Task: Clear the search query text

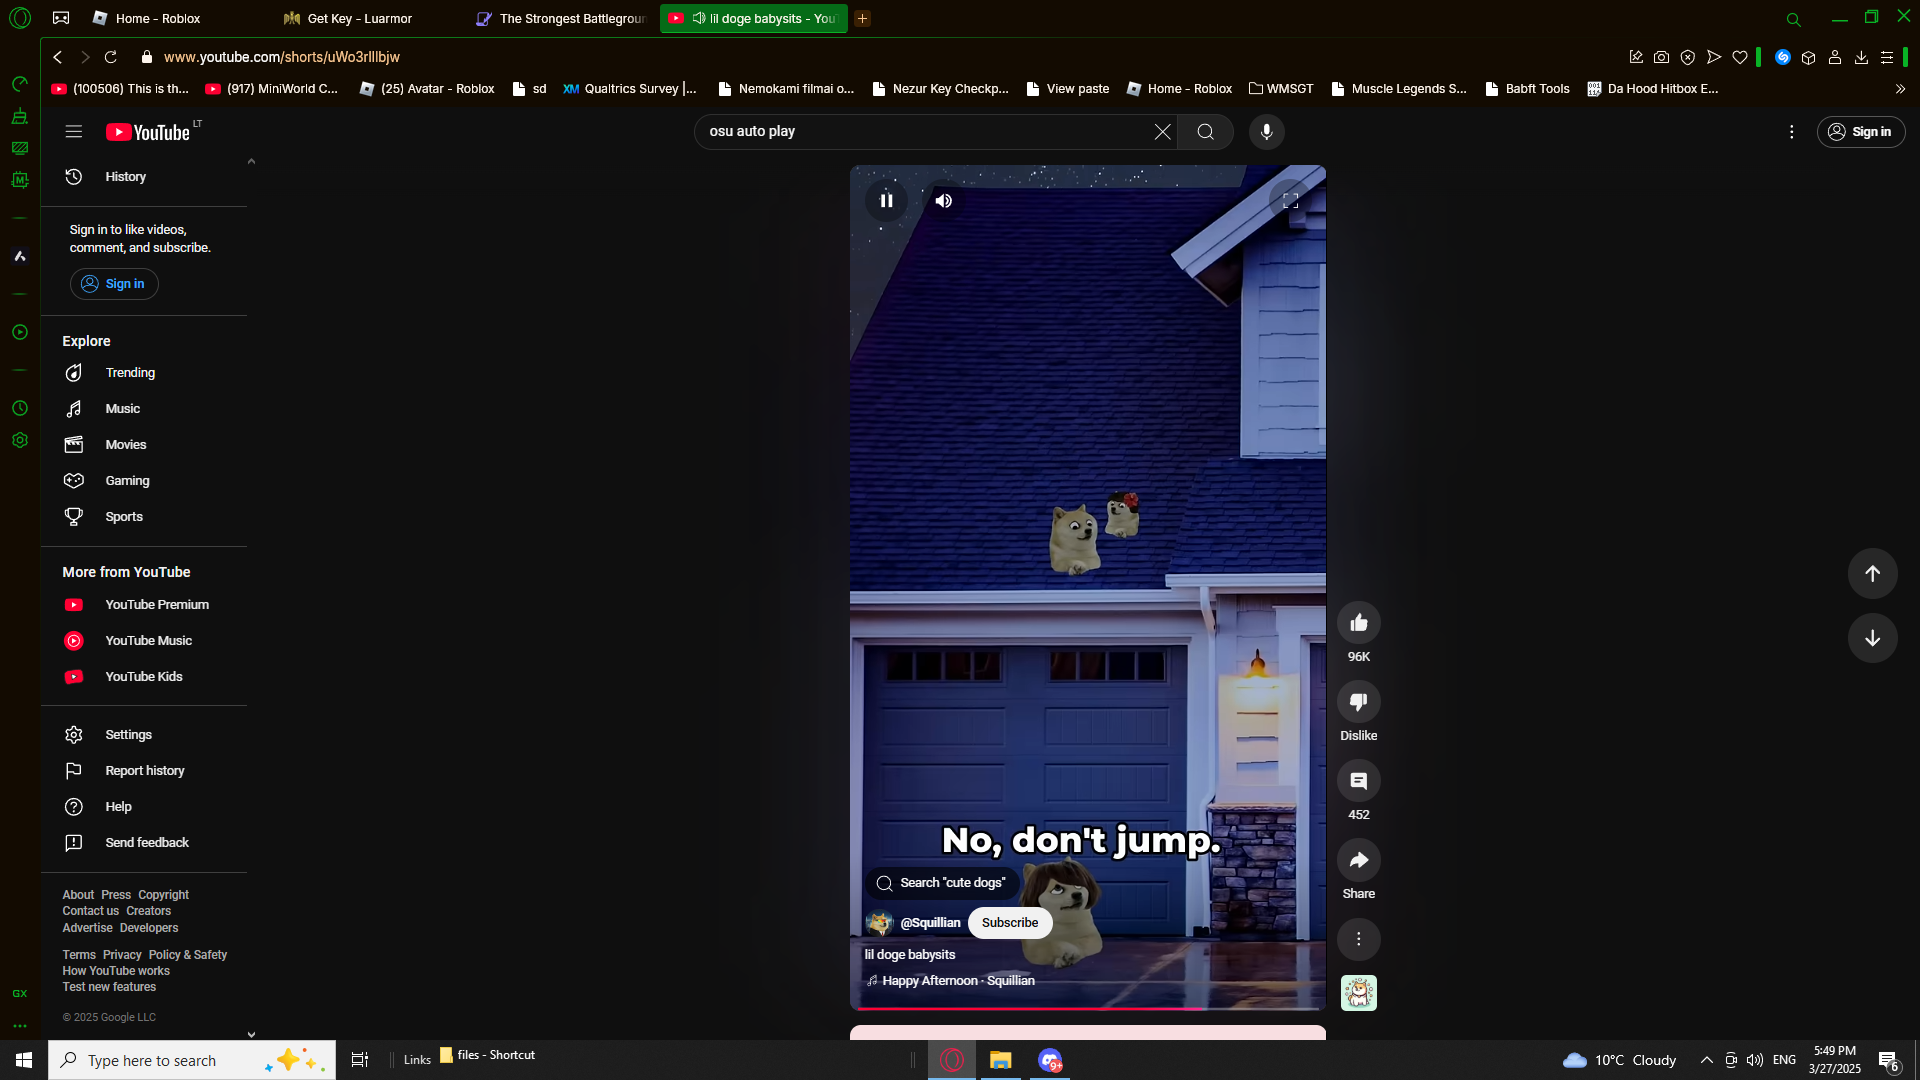Action: tap(1162, 132)
